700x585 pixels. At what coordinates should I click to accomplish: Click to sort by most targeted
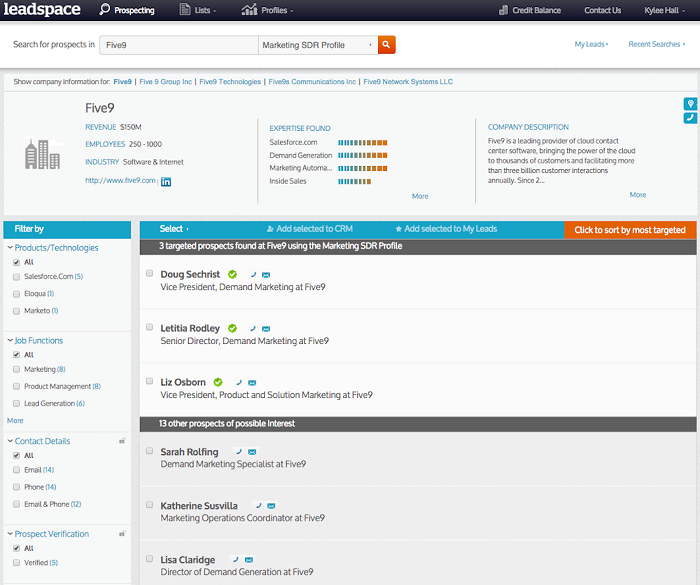(x=630, y=230)
